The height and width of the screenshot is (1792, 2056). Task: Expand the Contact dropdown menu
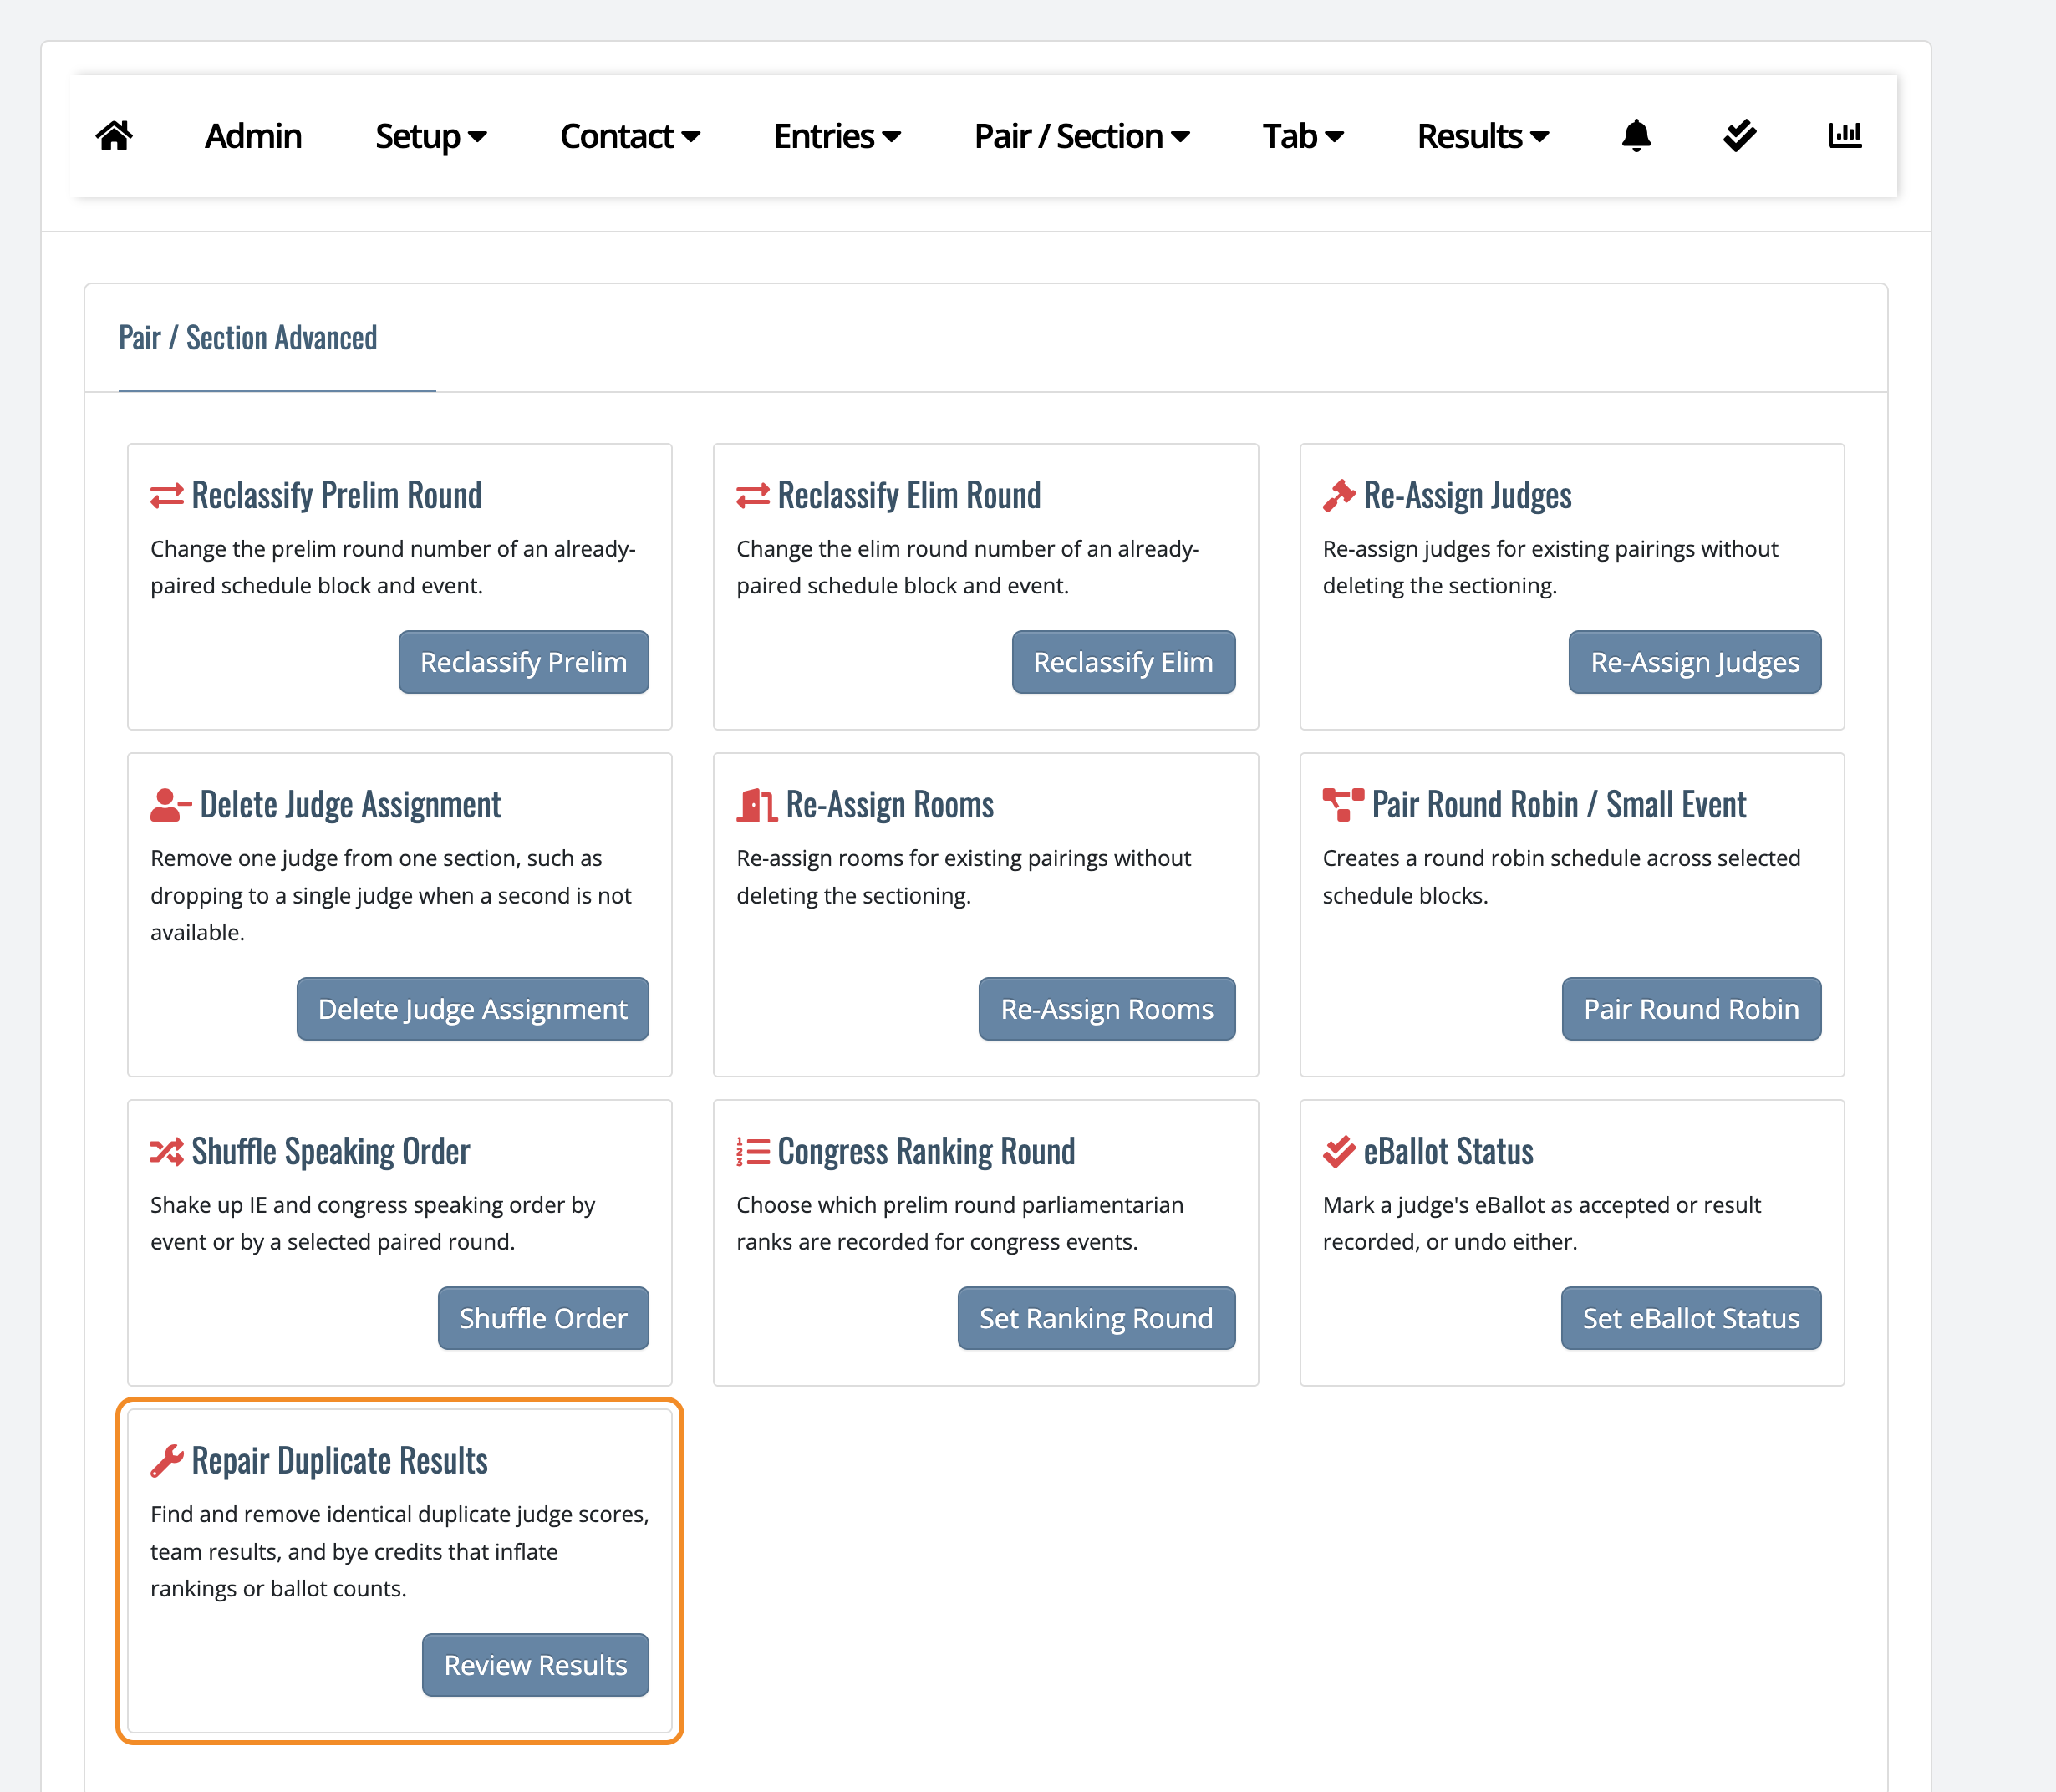tap(630, 136)
